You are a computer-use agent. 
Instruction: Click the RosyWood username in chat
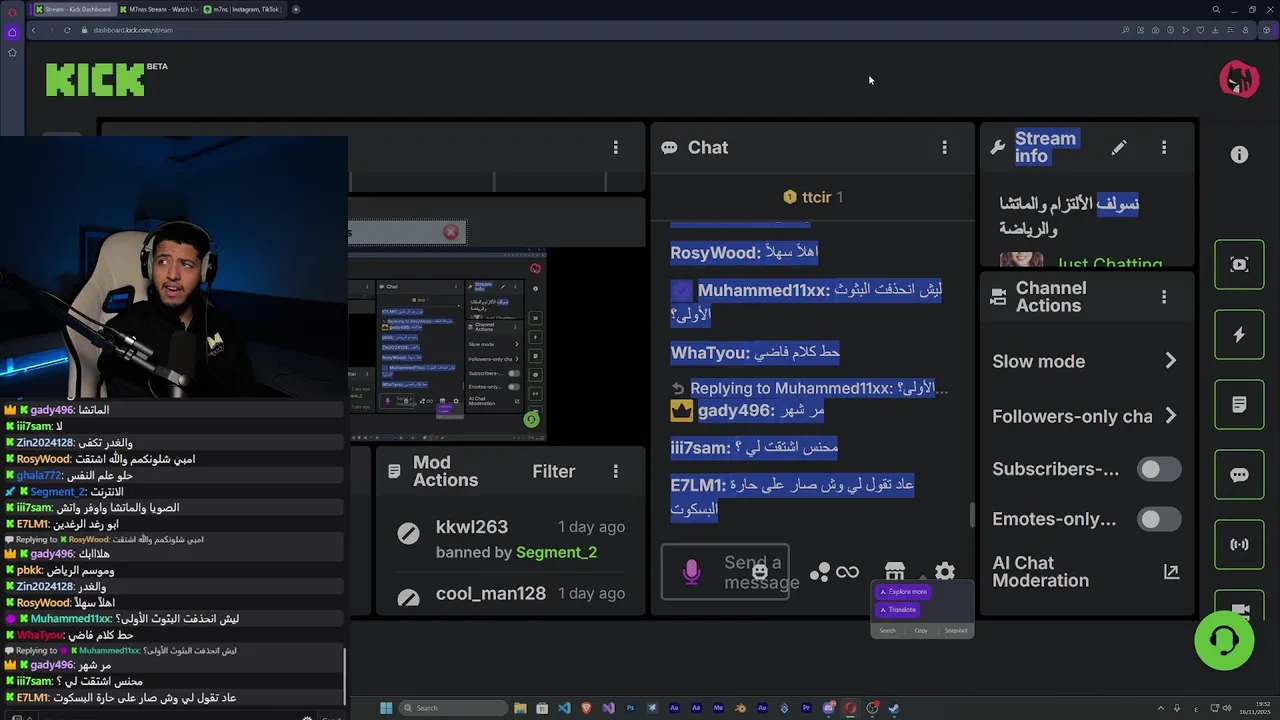pyautogui.click(x=715, y=253)
